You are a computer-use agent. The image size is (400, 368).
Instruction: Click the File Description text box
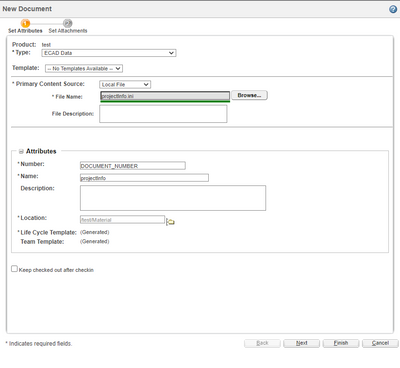point(163,114)
